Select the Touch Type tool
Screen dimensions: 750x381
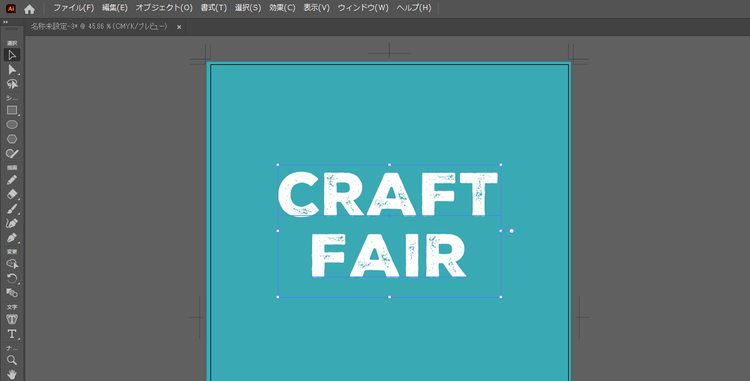(12, 319)
